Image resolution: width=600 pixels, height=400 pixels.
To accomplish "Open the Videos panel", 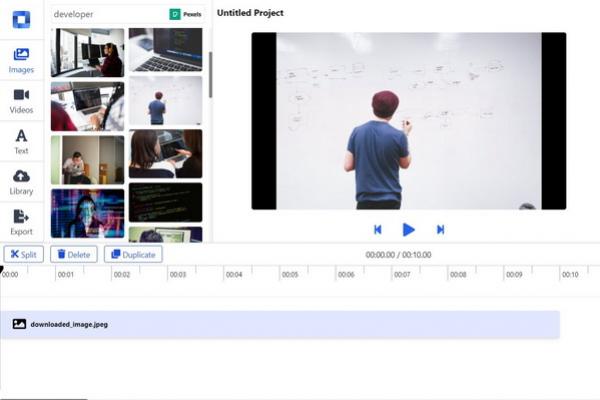I will pos(21,101).
